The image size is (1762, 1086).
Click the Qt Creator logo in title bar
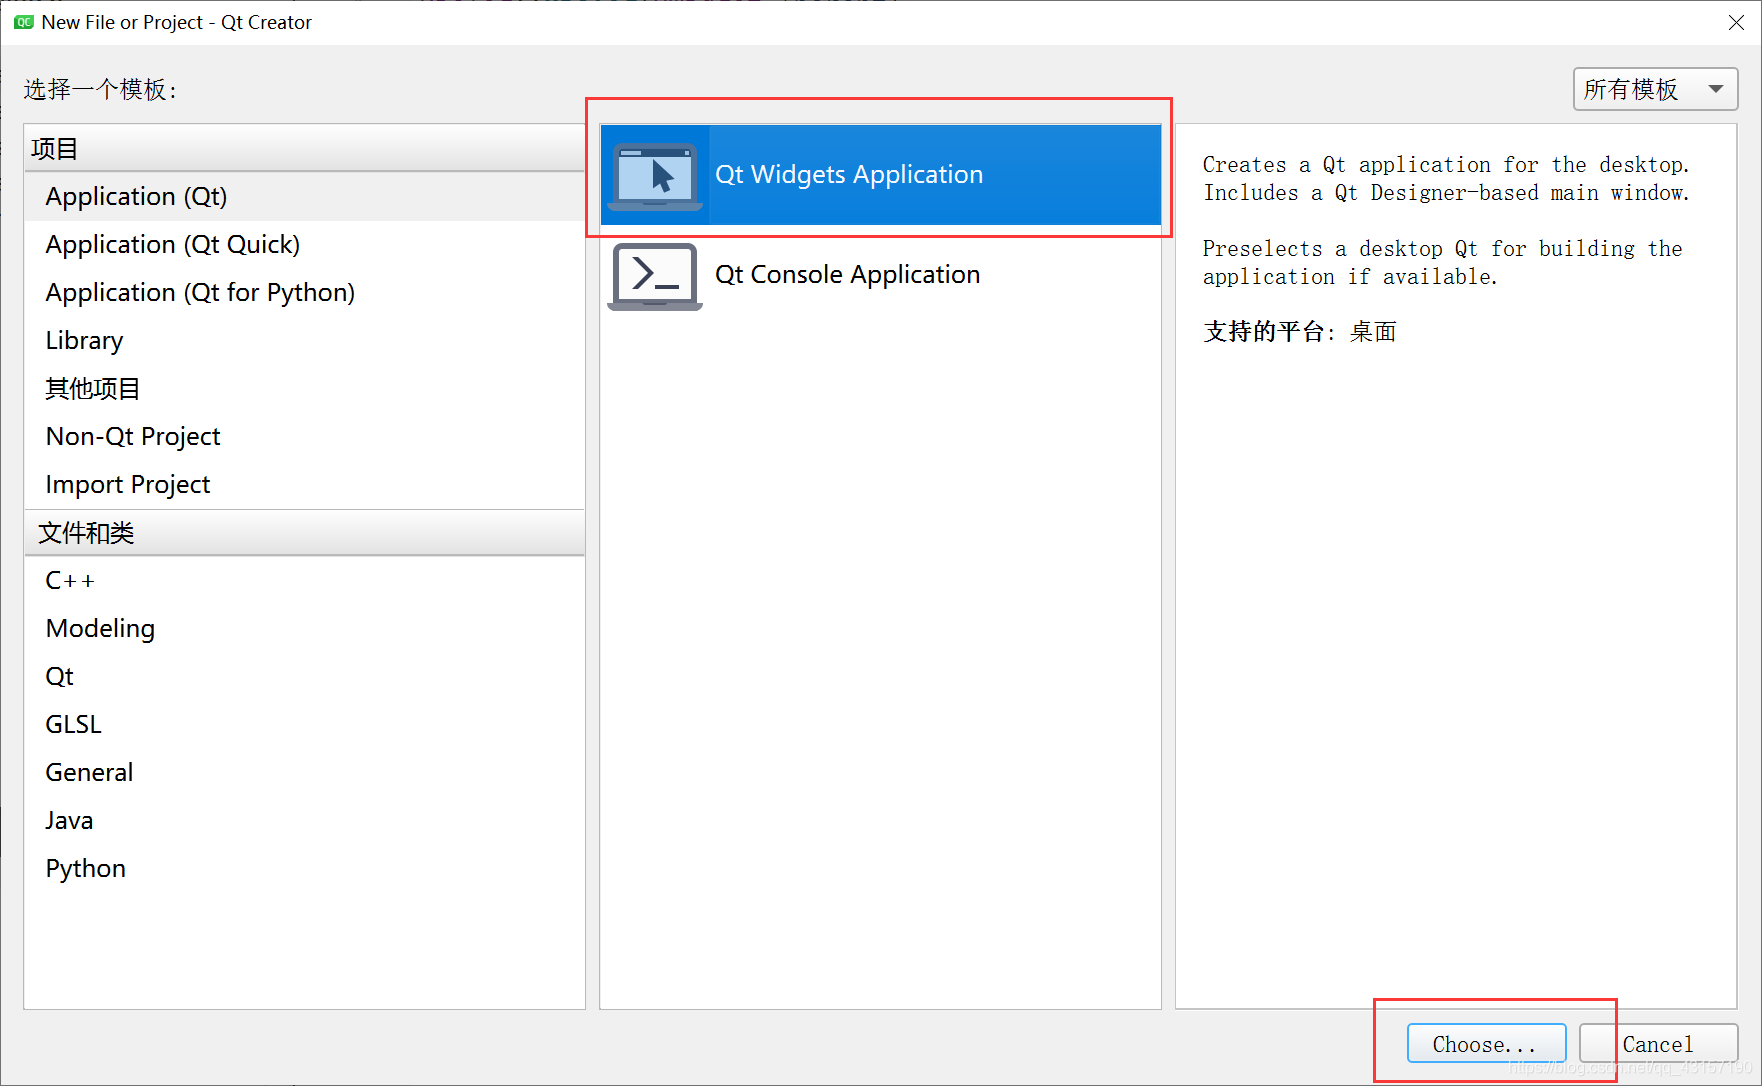tap(22, 22)
